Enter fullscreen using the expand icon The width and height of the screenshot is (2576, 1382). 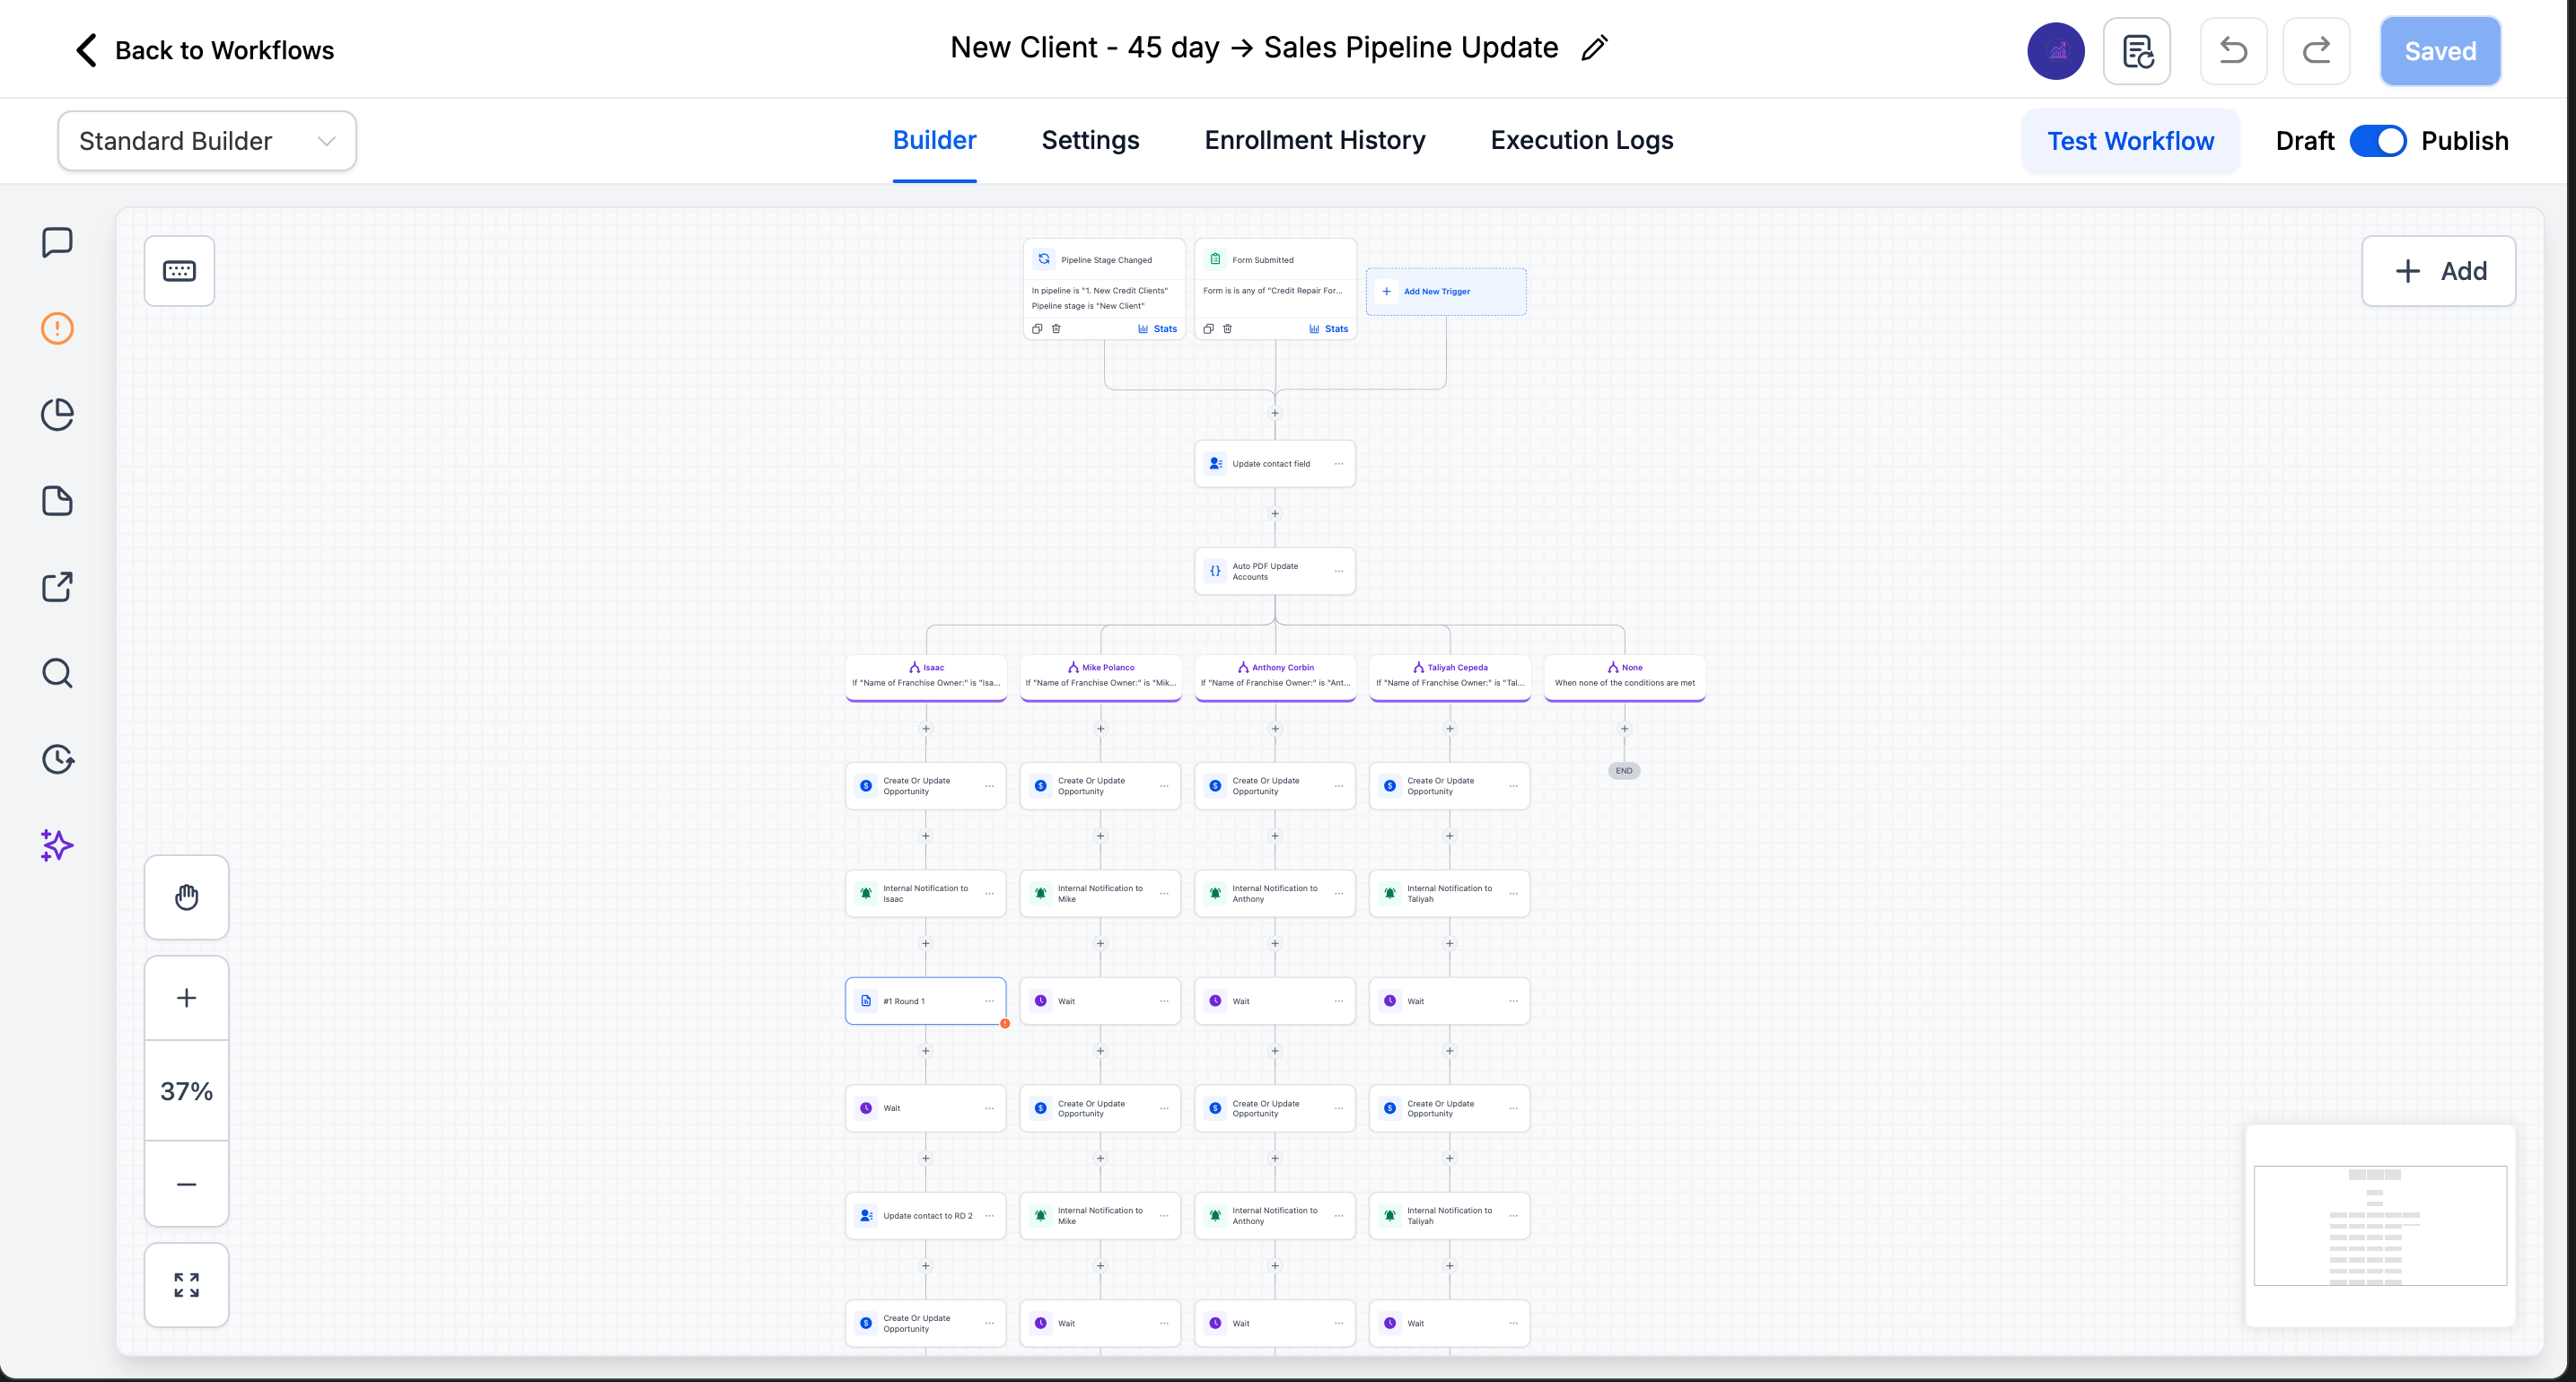point(186,1285)
